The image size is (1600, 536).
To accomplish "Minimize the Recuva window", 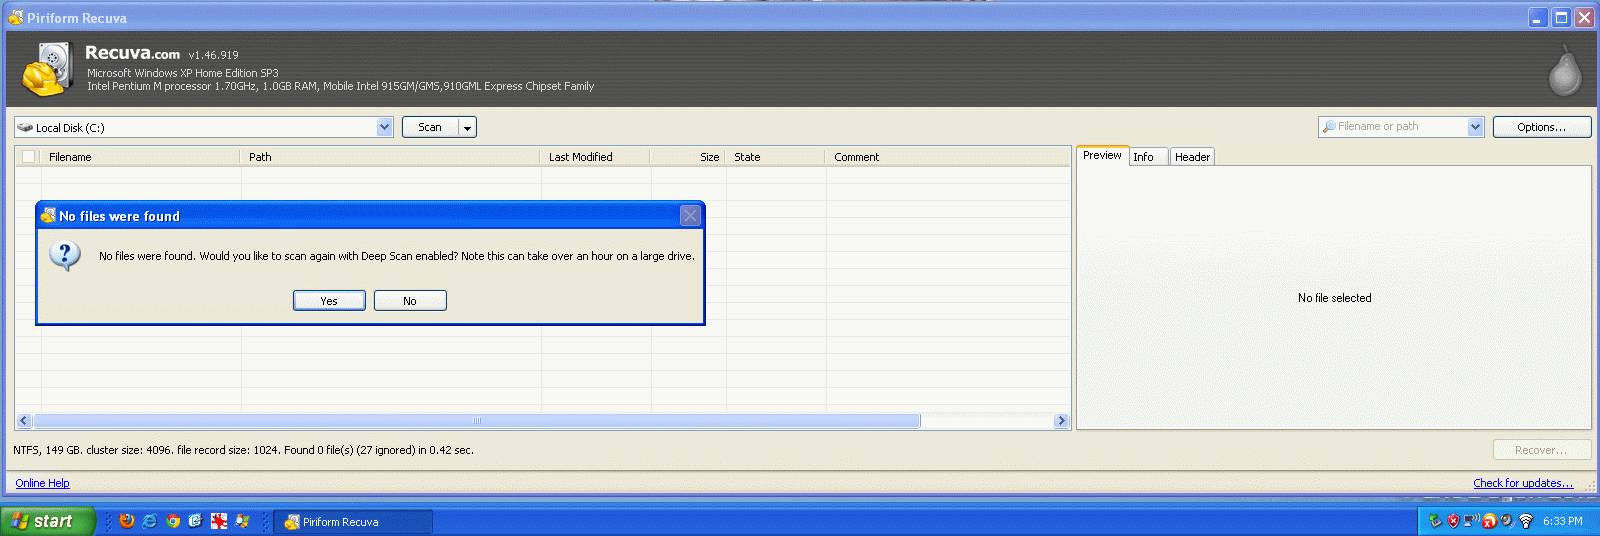I will coord(1539,17).
